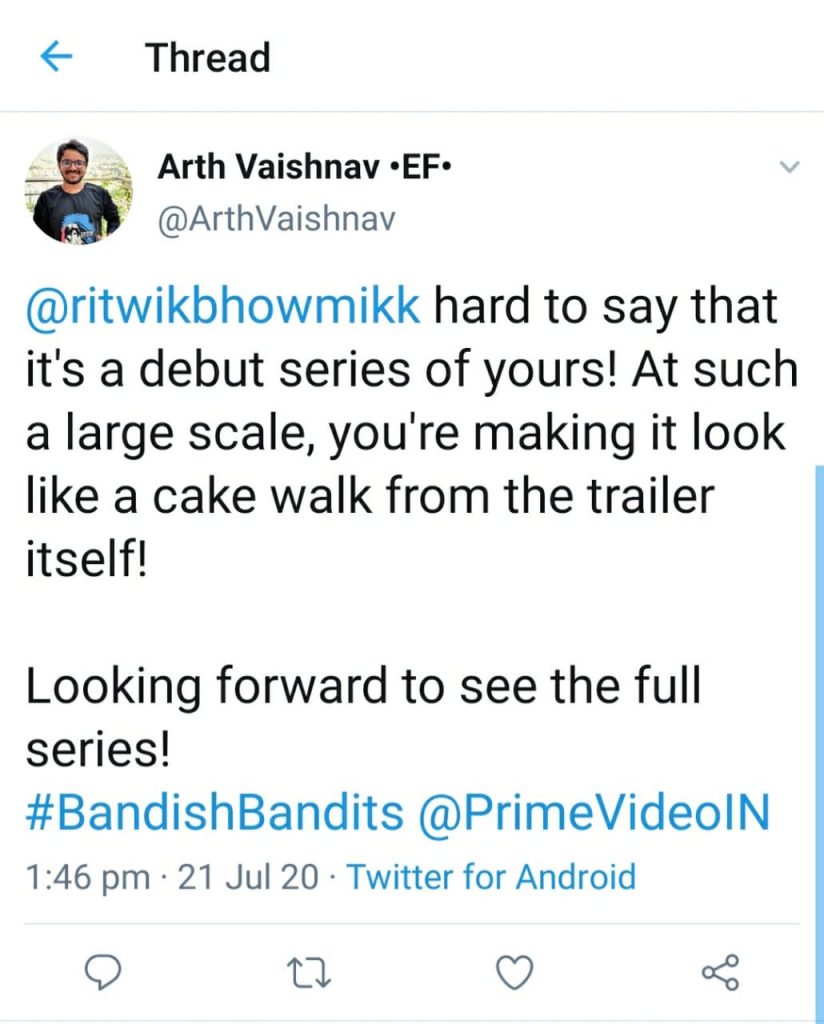Click the Twitter for Android source link
The height and width of the screenshot is (1024, 824).
click(x=491, y=878)
